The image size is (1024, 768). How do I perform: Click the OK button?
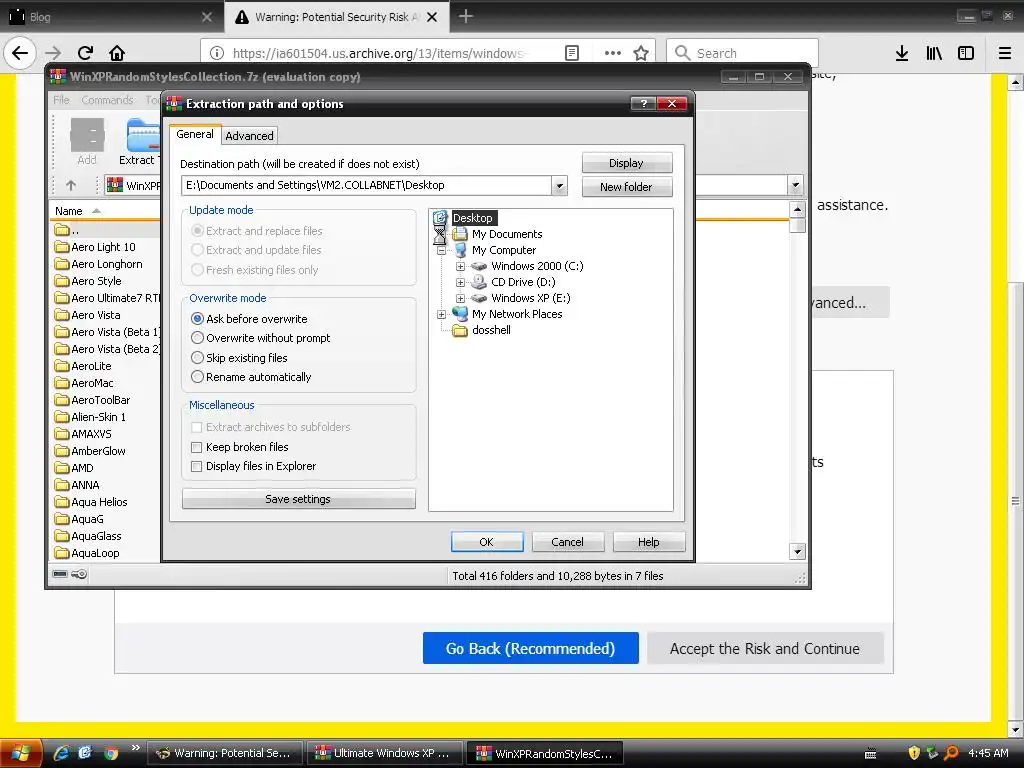487,542
